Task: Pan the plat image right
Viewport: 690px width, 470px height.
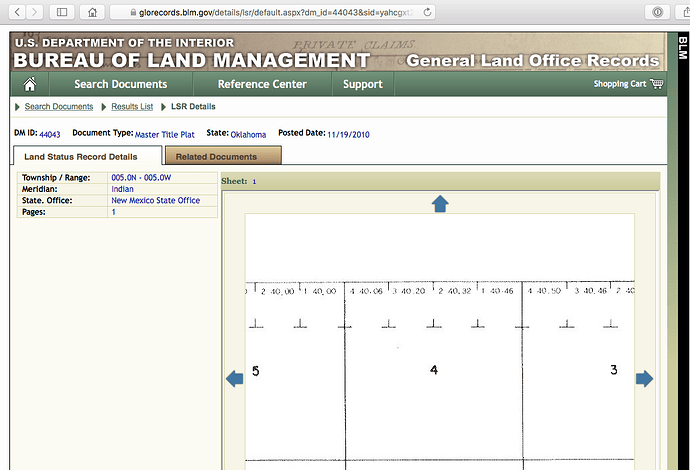Action: click(x=644, y=378)
